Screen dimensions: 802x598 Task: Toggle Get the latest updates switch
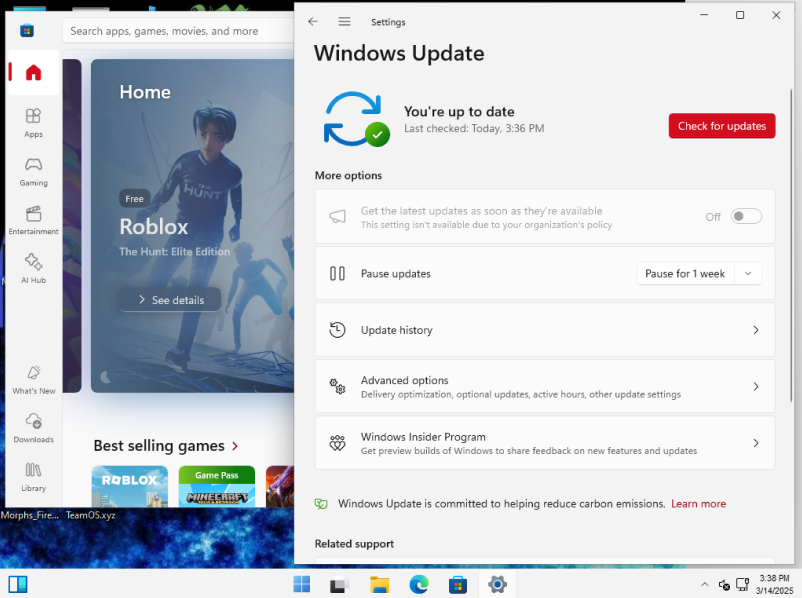746,216
